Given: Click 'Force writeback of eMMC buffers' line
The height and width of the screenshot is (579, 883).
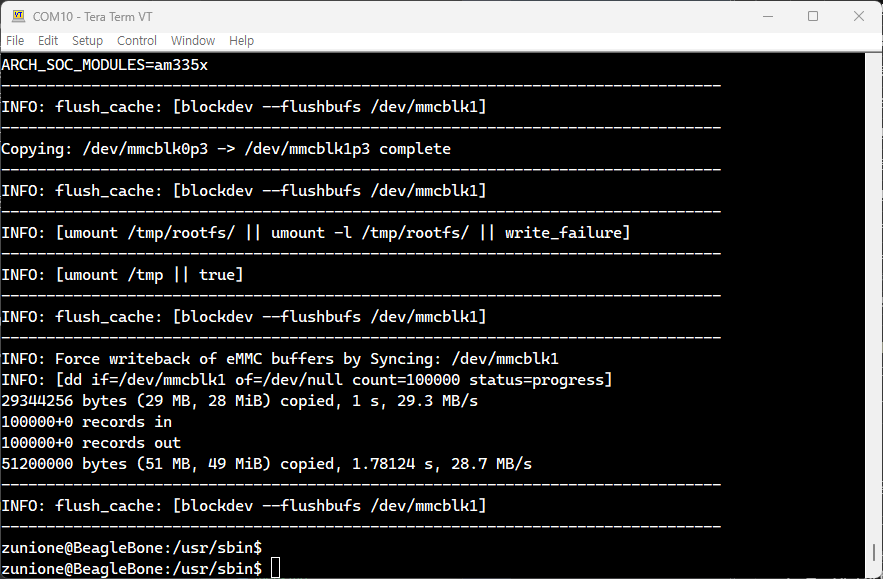Looking at the screenshot, I should (x=280, y=359).
